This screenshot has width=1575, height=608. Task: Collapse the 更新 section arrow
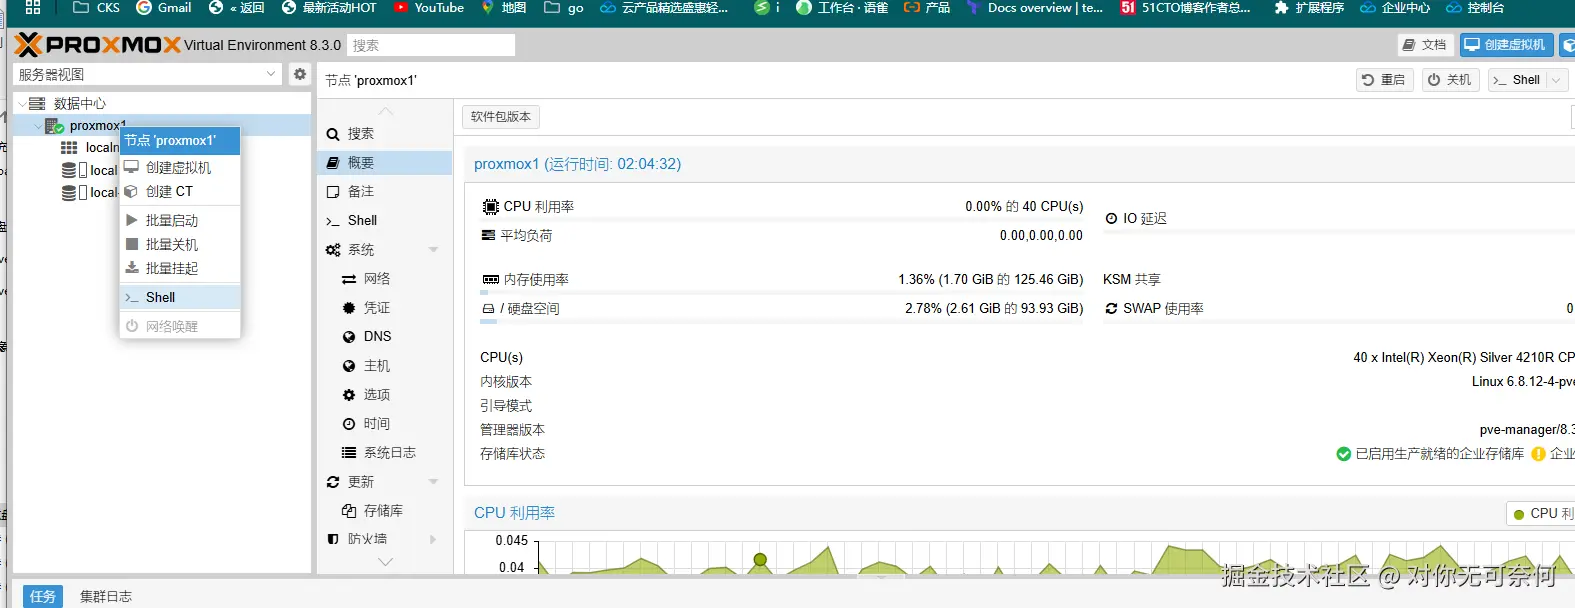point(434,482)
